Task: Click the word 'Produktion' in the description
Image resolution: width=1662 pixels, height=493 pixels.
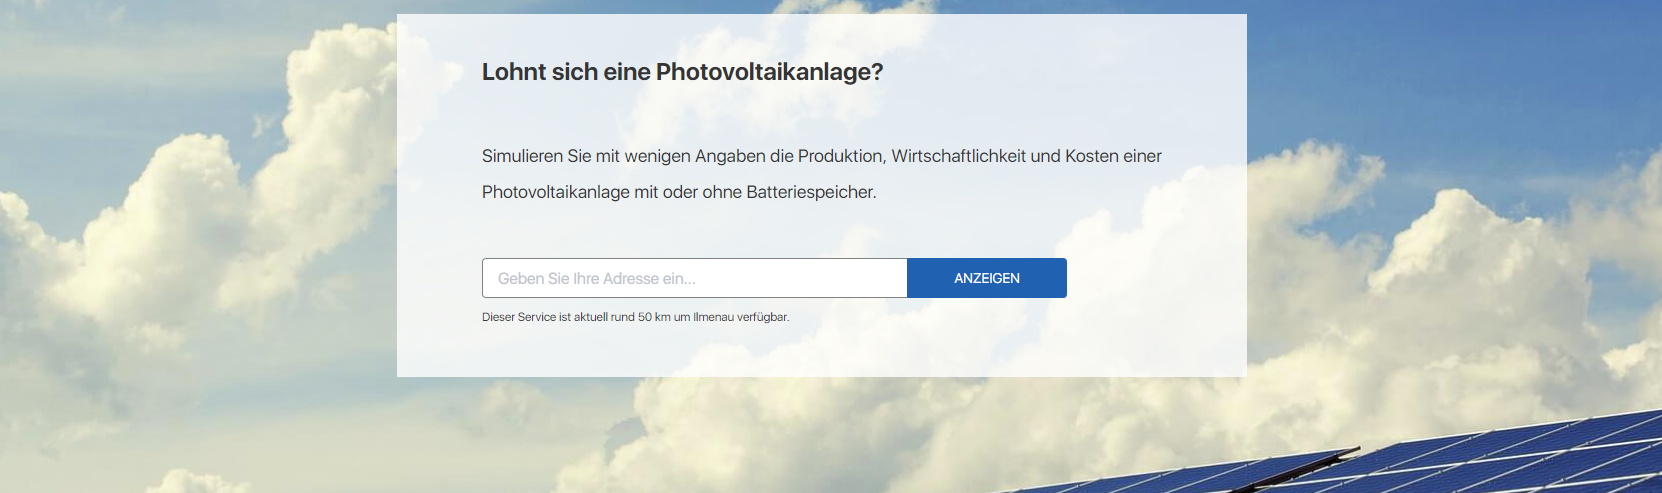Action: coord(840,156)
